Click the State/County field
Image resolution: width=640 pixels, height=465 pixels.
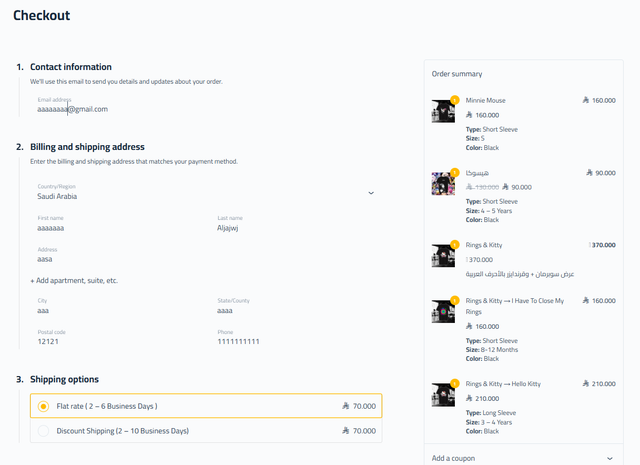[x=296, y=306]
